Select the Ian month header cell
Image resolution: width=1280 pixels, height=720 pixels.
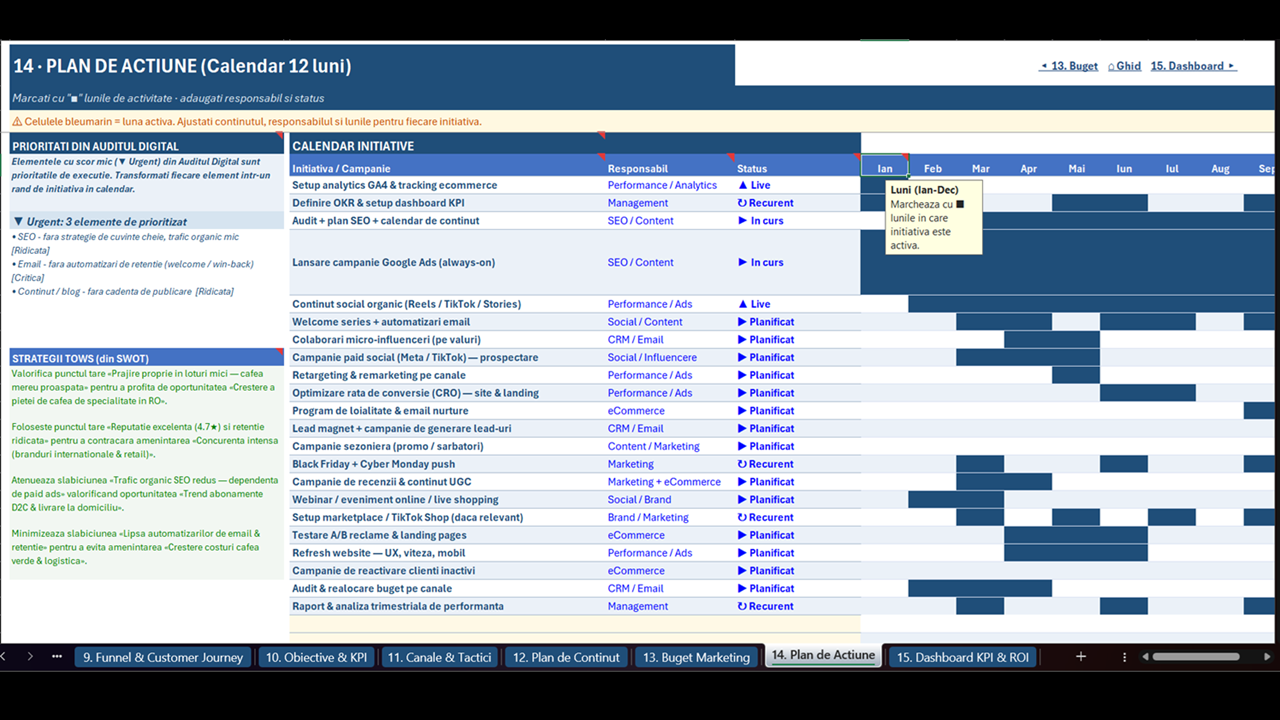(884, 168)
